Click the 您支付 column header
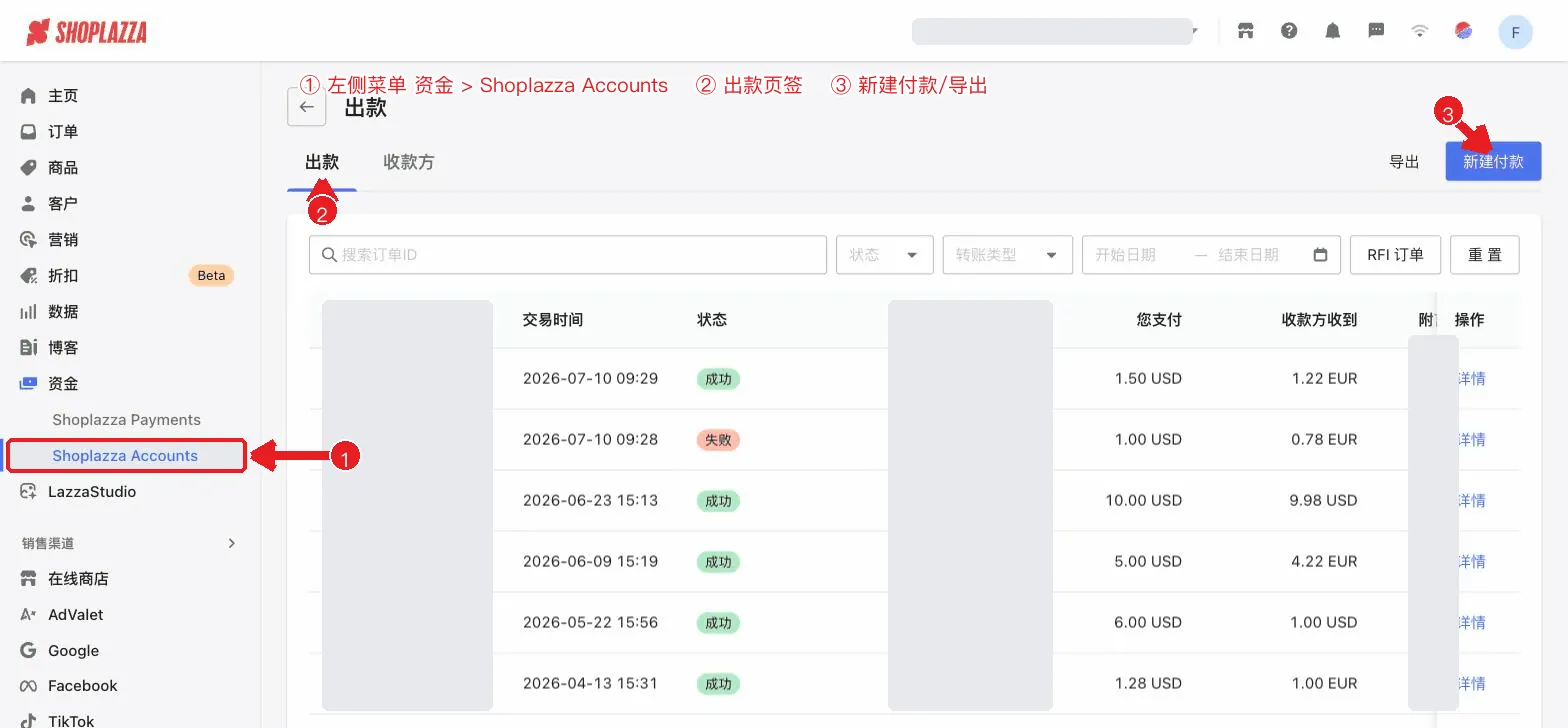1568x728 pixels. click(1159, 320)
